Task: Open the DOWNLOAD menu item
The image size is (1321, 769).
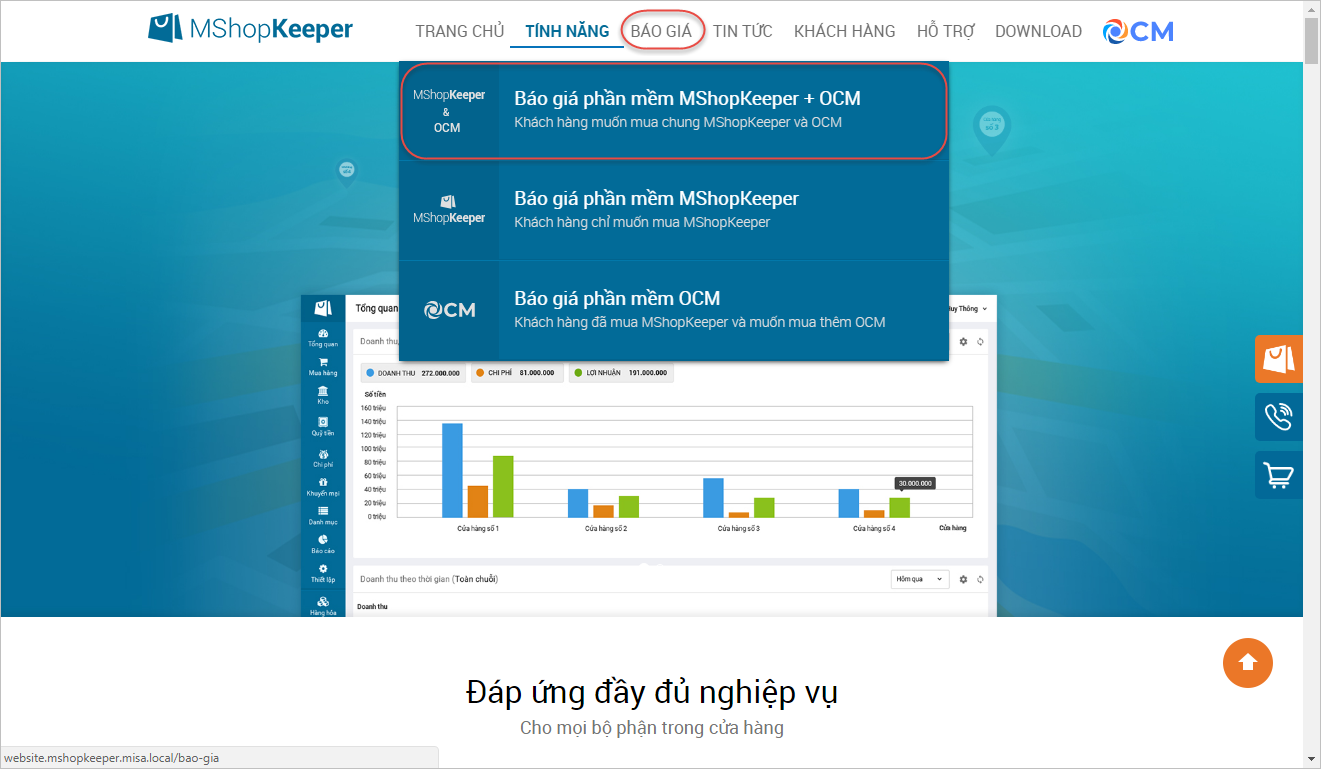Action: pos(1038,31)
